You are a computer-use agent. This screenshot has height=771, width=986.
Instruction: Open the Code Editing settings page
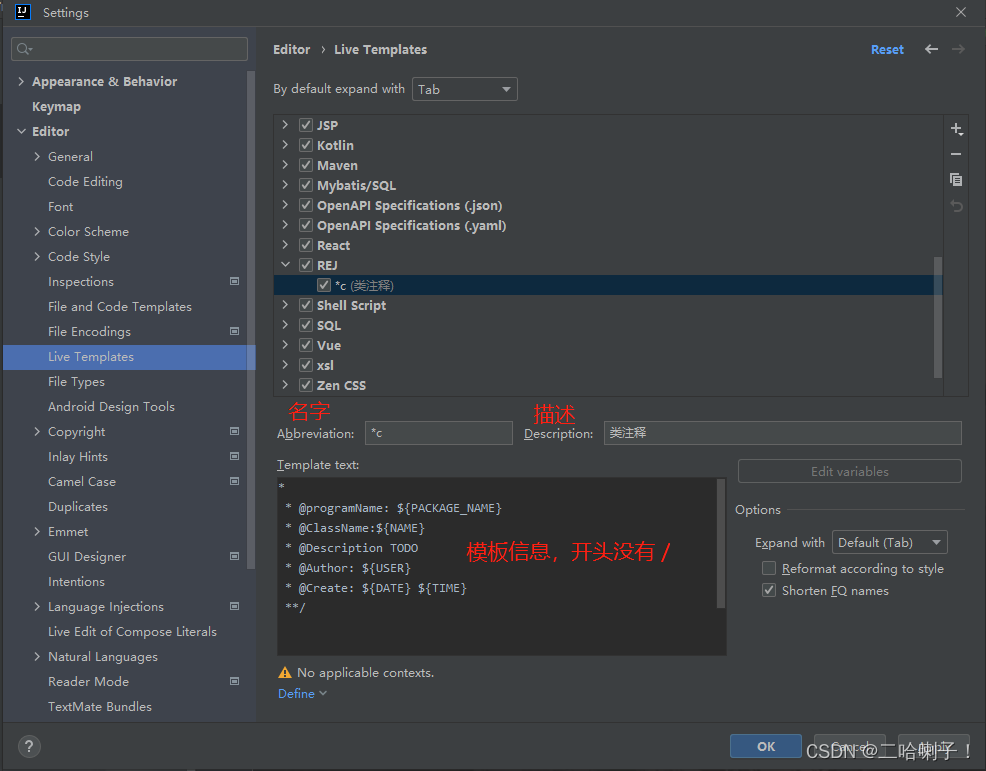(x=85, y=181)
